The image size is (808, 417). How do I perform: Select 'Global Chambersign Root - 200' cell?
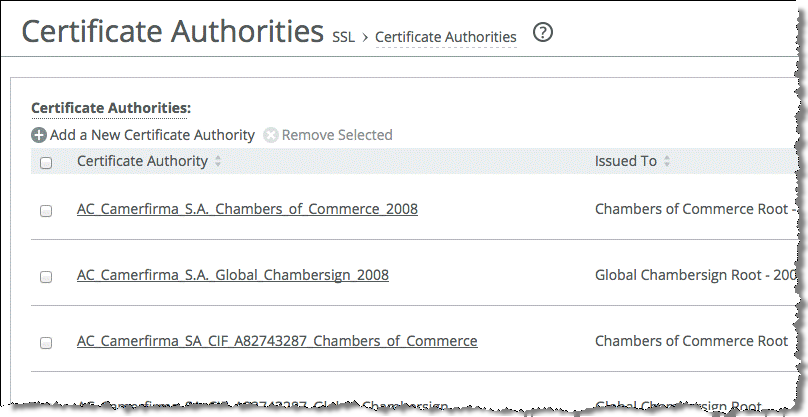tap(696, 275)
